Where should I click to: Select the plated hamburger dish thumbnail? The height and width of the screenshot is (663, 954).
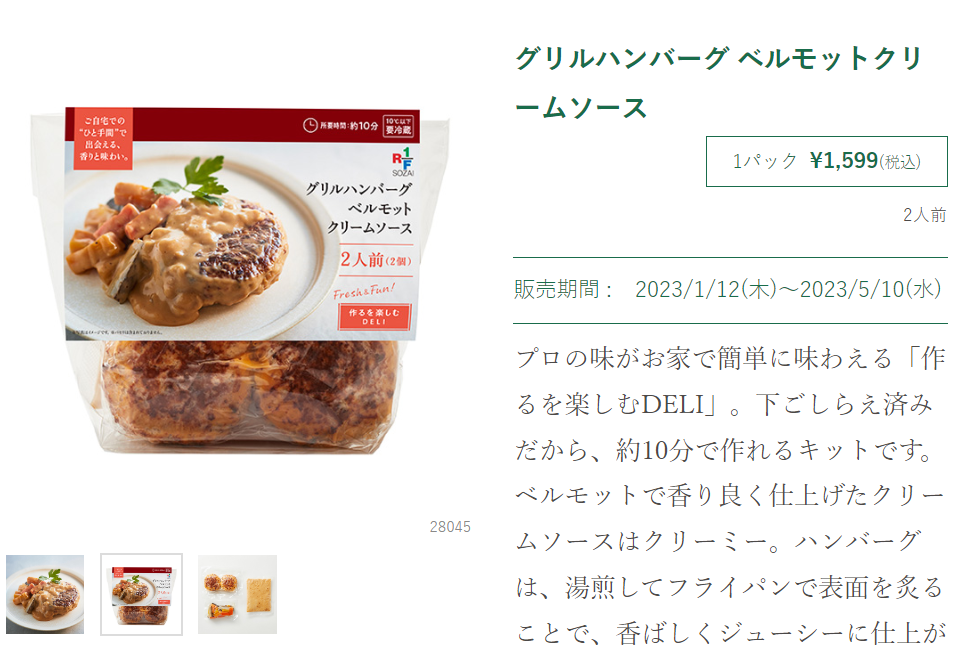point(45,594)
